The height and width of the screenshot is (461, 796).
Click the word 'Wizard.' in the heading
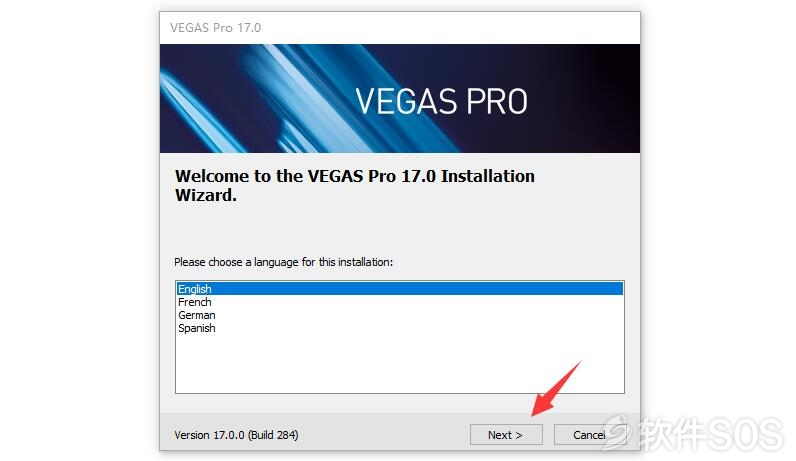click(206, 195)
